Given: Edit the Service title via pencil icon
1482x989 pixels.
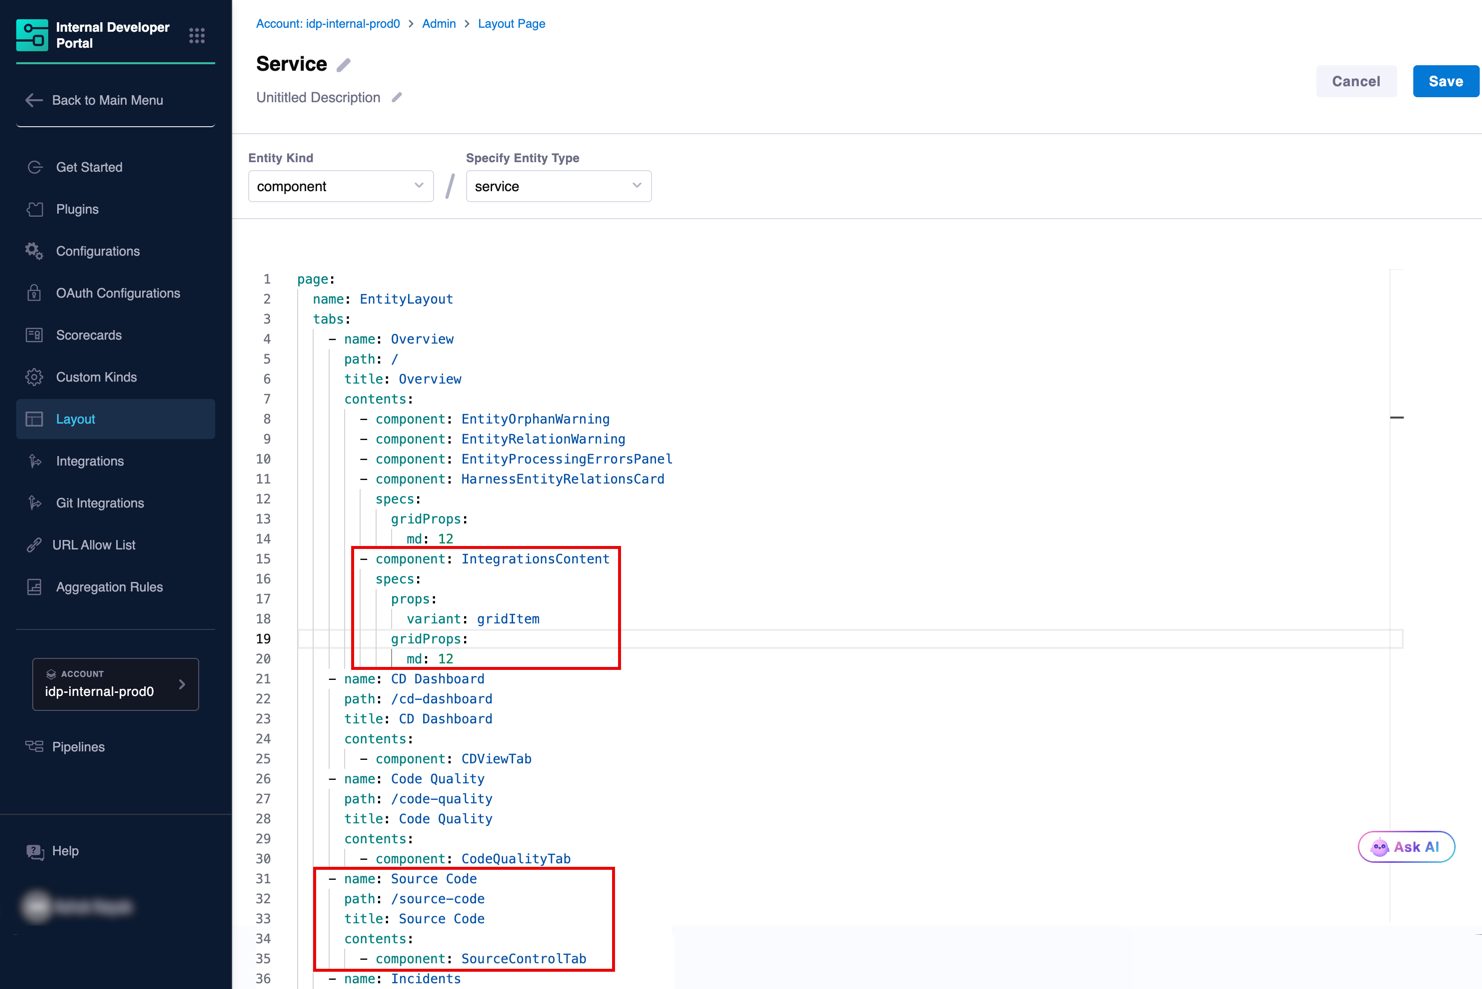Looking at the screenshot, I should click(344, 65).
